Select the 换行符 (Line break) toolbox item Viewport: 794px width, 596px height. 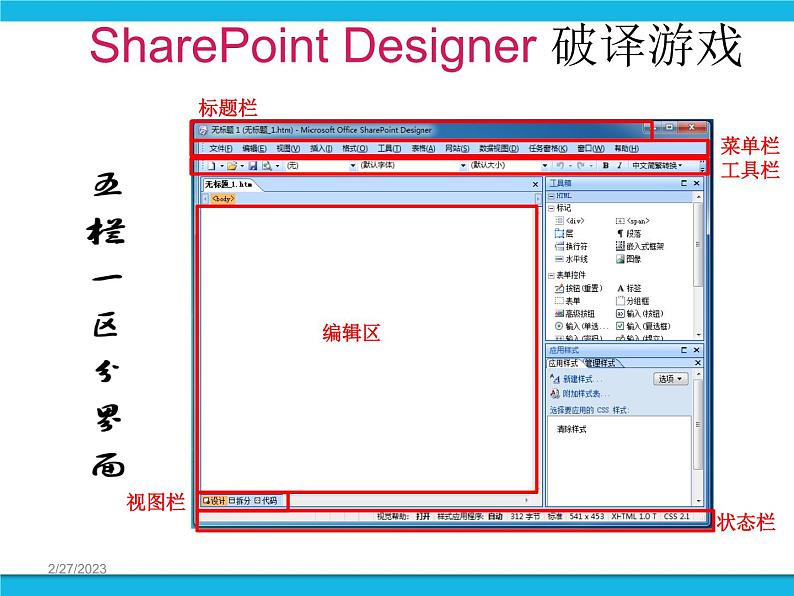pos(572,246)
